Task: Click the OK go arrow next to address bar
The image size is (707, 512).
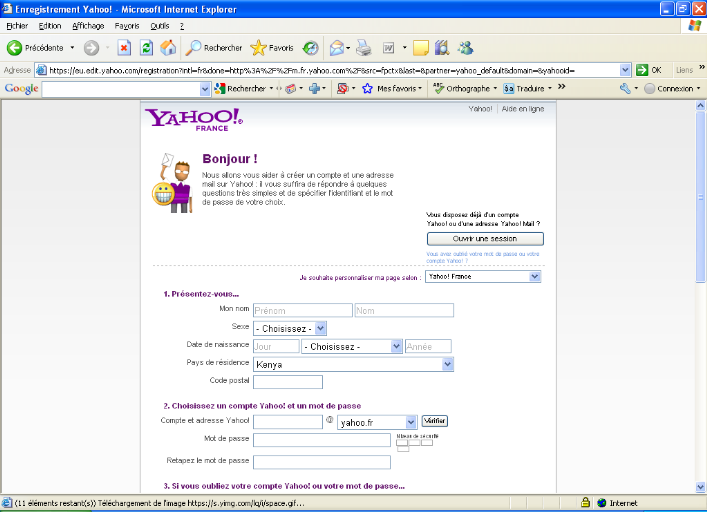Action: click(642, 70)
